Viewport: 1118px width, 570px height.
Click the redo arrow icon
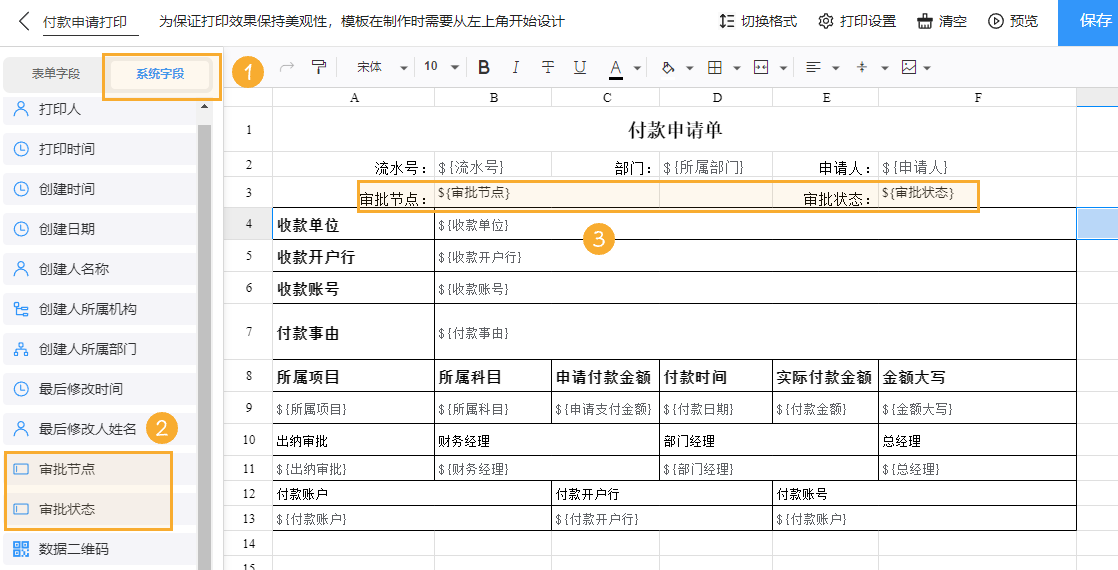click(x=287, y=67)
